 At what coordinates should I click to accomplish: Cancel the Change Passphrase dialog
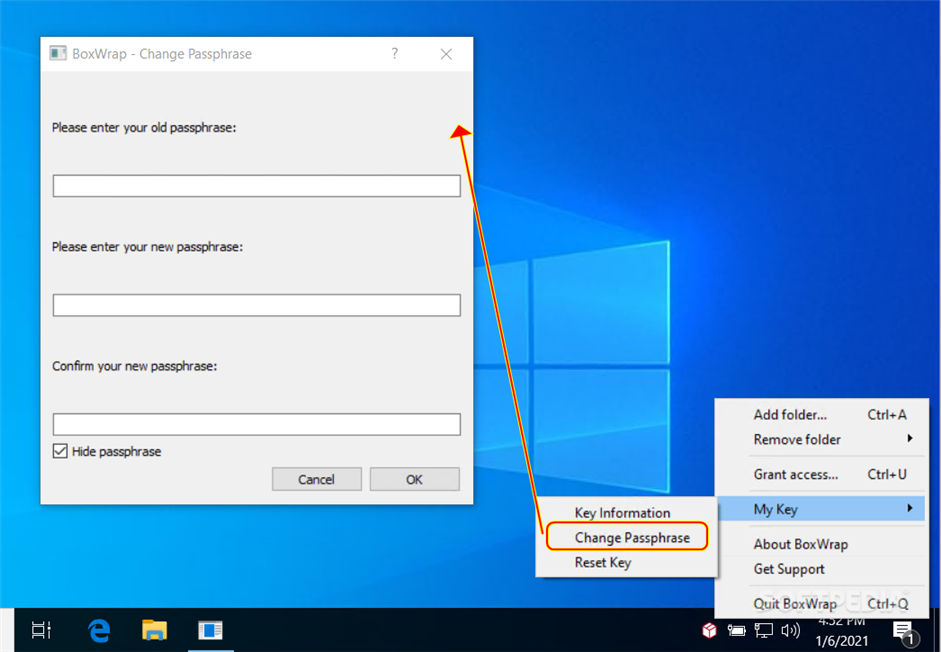316,479
